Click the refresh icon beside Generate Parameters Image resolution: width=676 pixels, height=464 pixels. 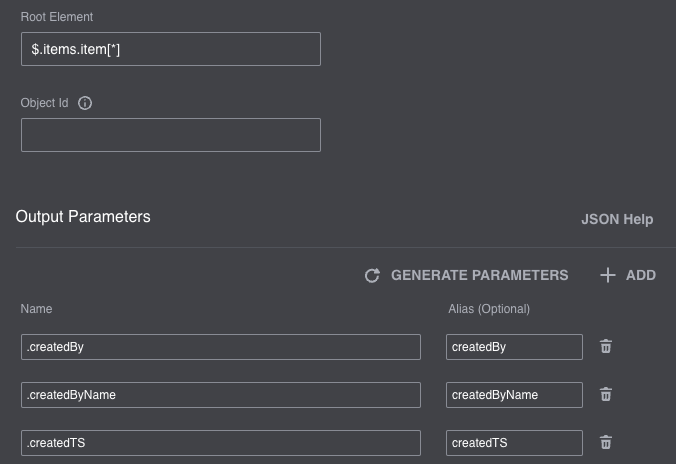coord(372,275)
